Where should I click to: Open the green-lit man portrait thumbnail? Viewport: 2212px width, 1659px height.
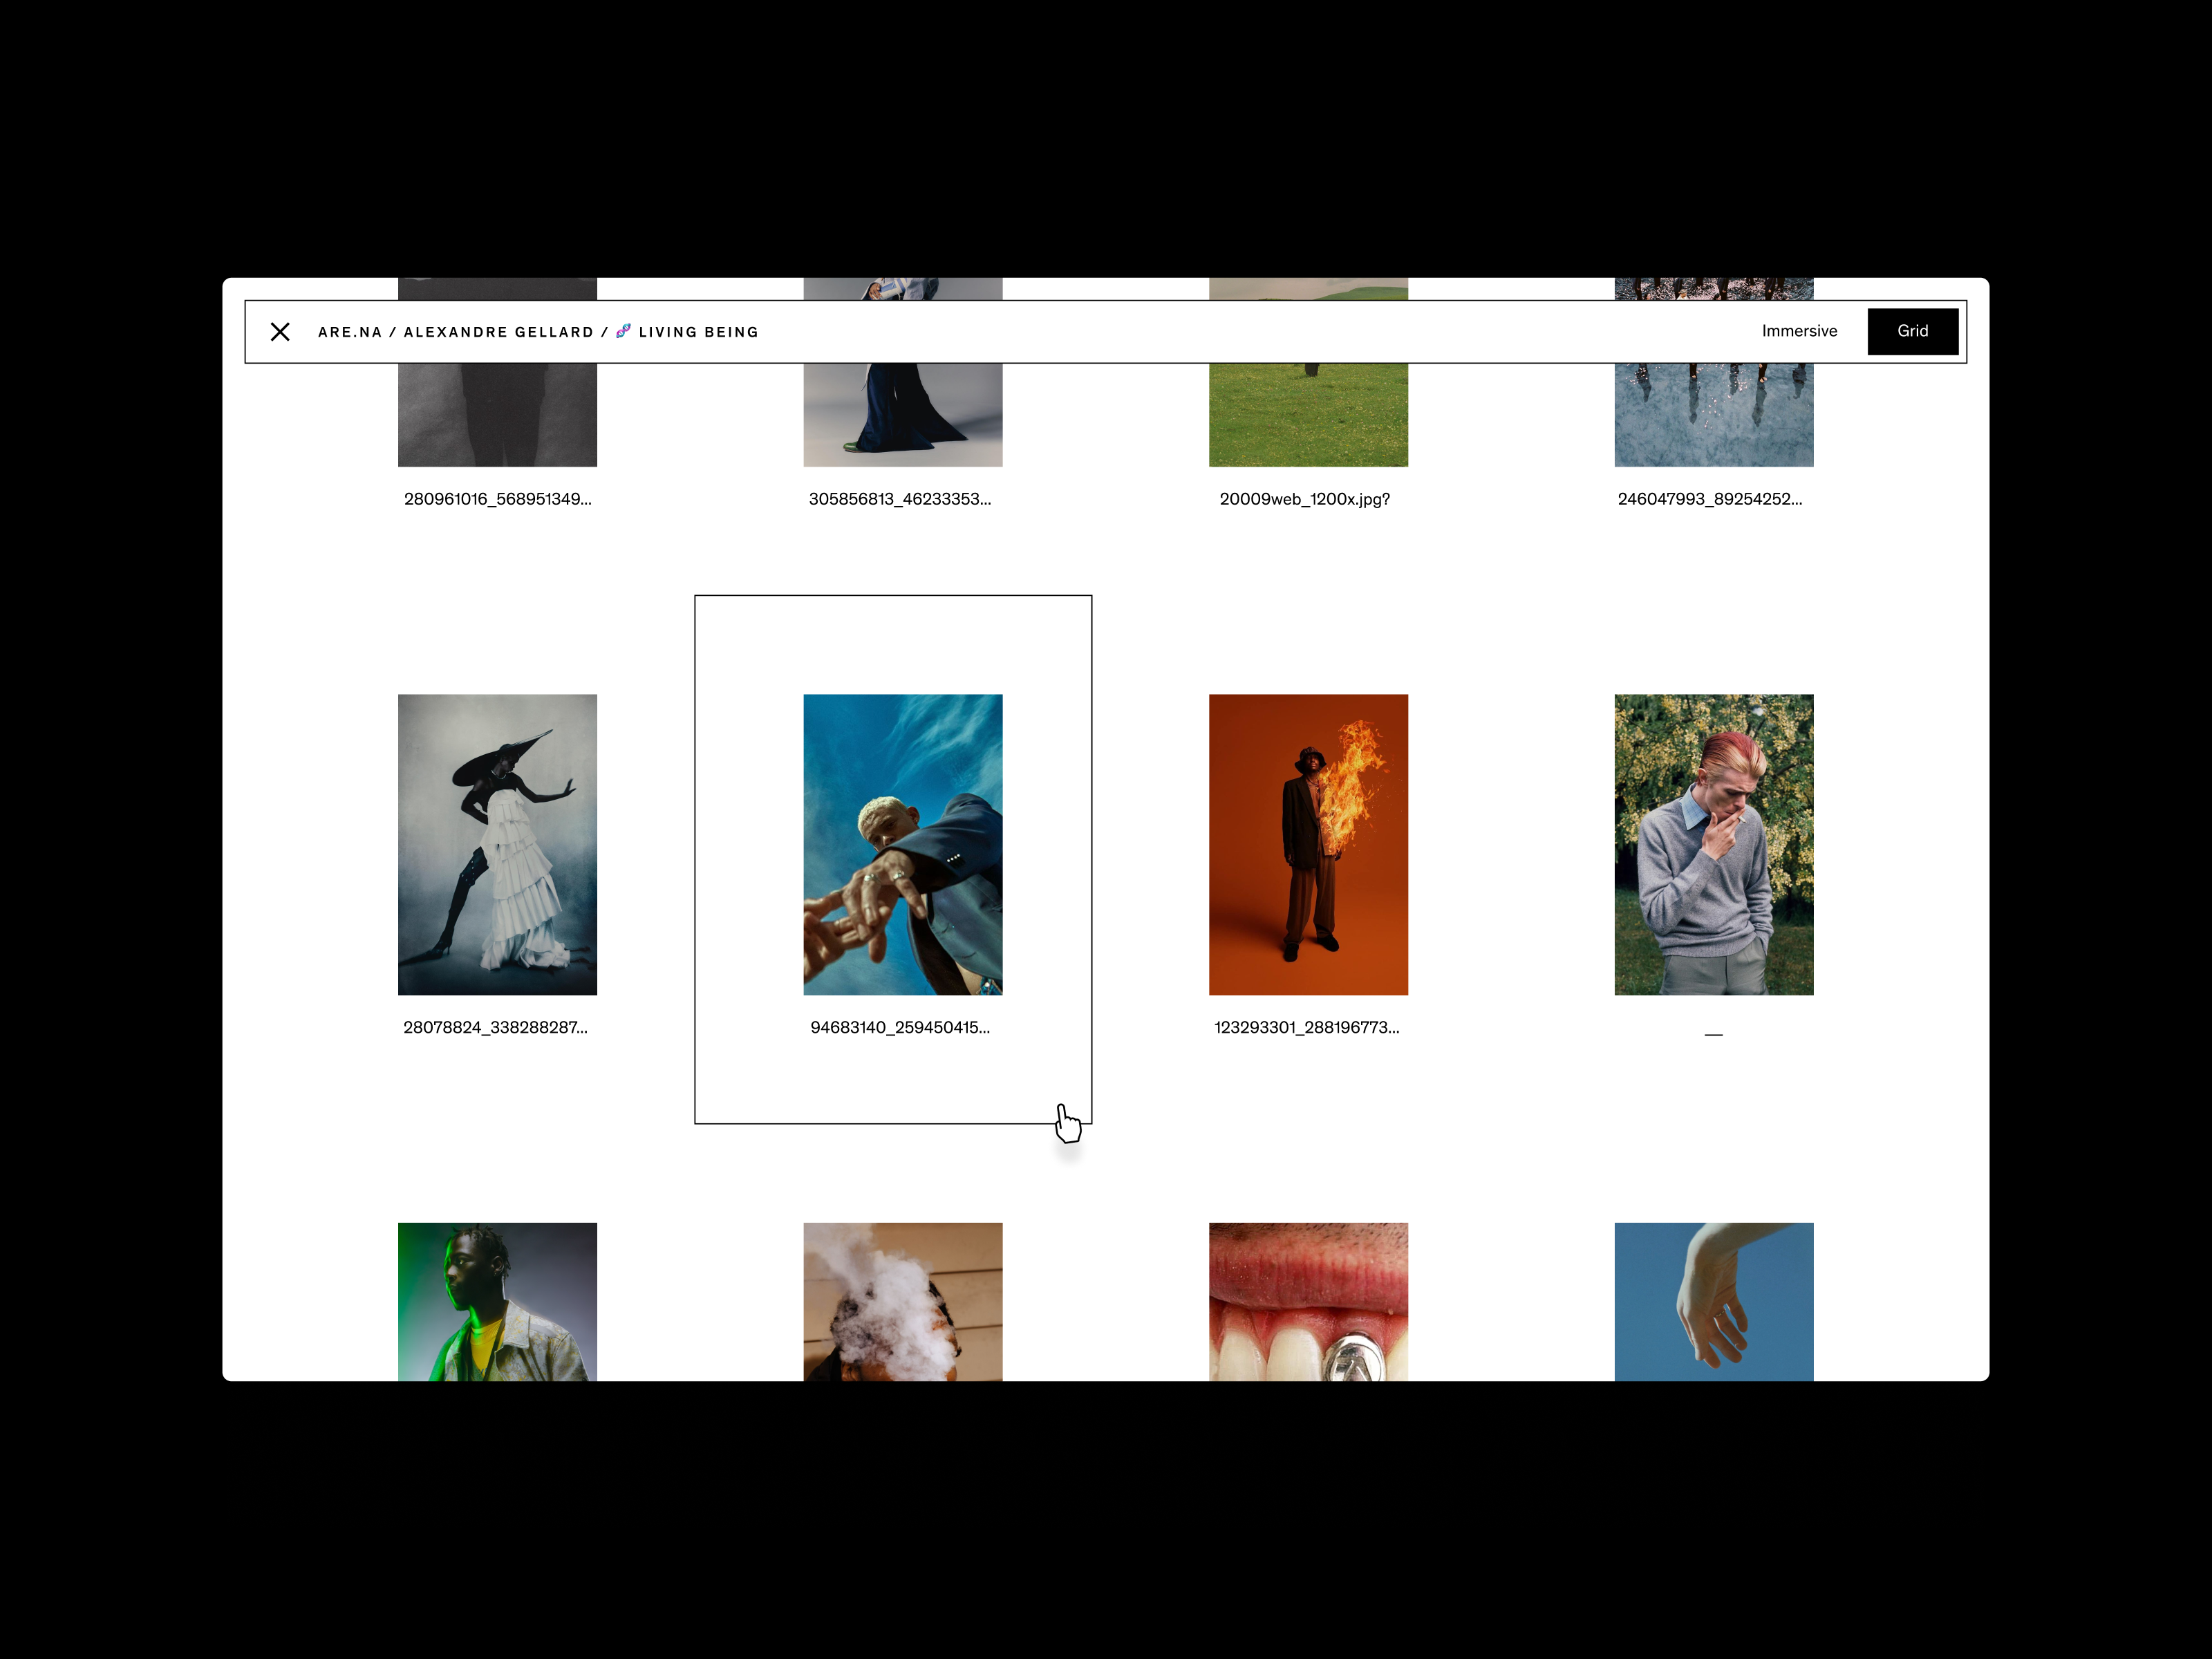[497, 1301]
